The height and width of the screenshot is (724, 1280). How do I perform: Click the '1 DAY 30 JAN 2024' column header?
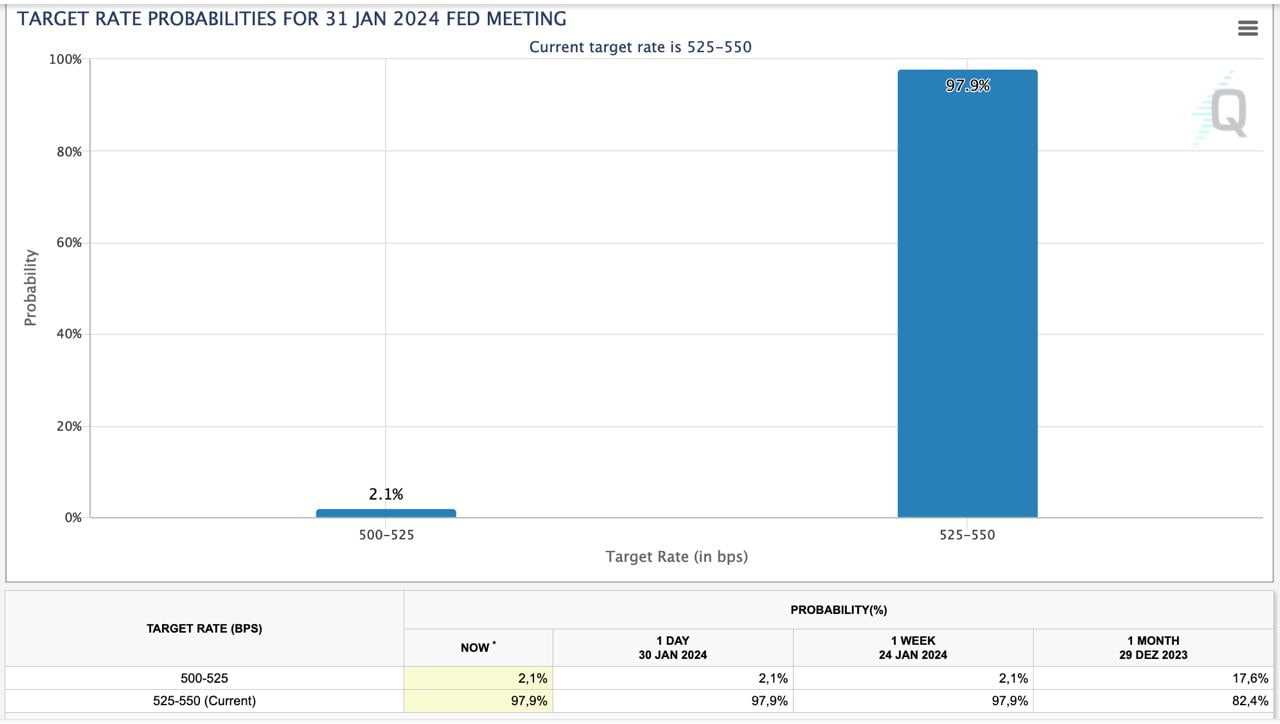pyautogui.click(x=672, y=647)
